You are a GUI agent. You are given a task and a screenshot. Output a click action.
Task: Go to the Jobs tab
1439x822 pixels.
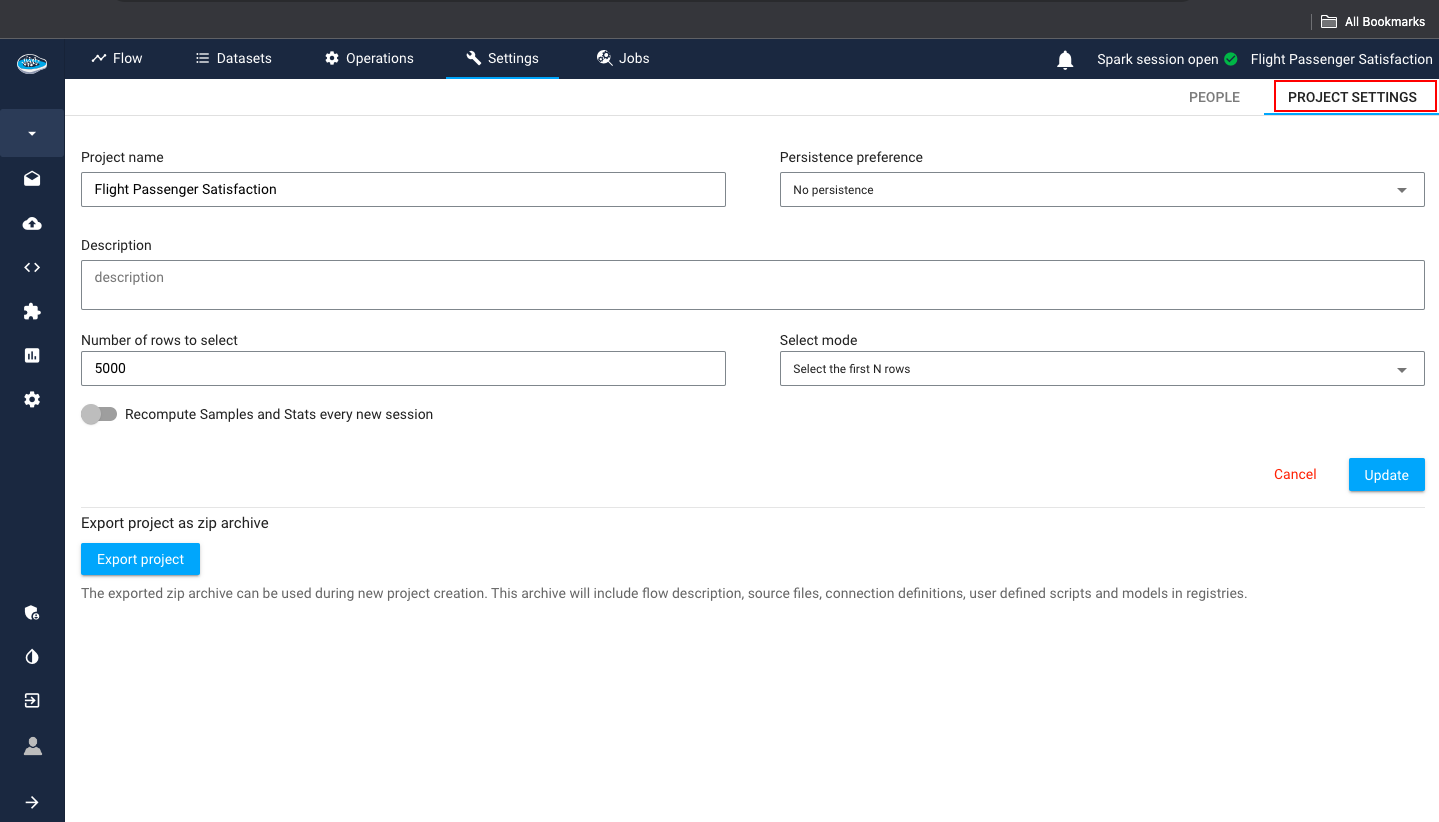point(623,58)
